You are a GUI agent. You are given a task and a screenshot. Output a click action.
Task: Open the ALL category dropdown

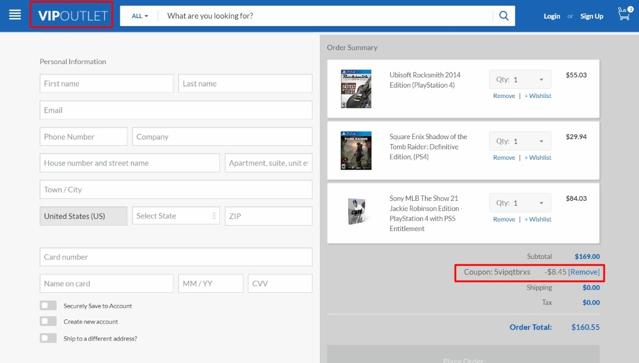pos(140,16)
